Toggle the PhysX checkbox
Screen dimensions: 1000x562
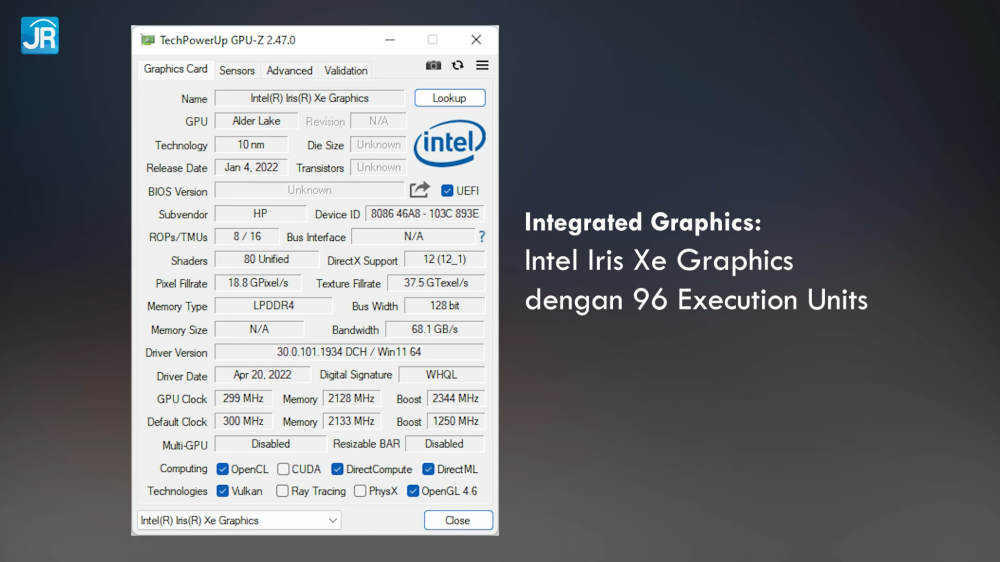(360, 491)
